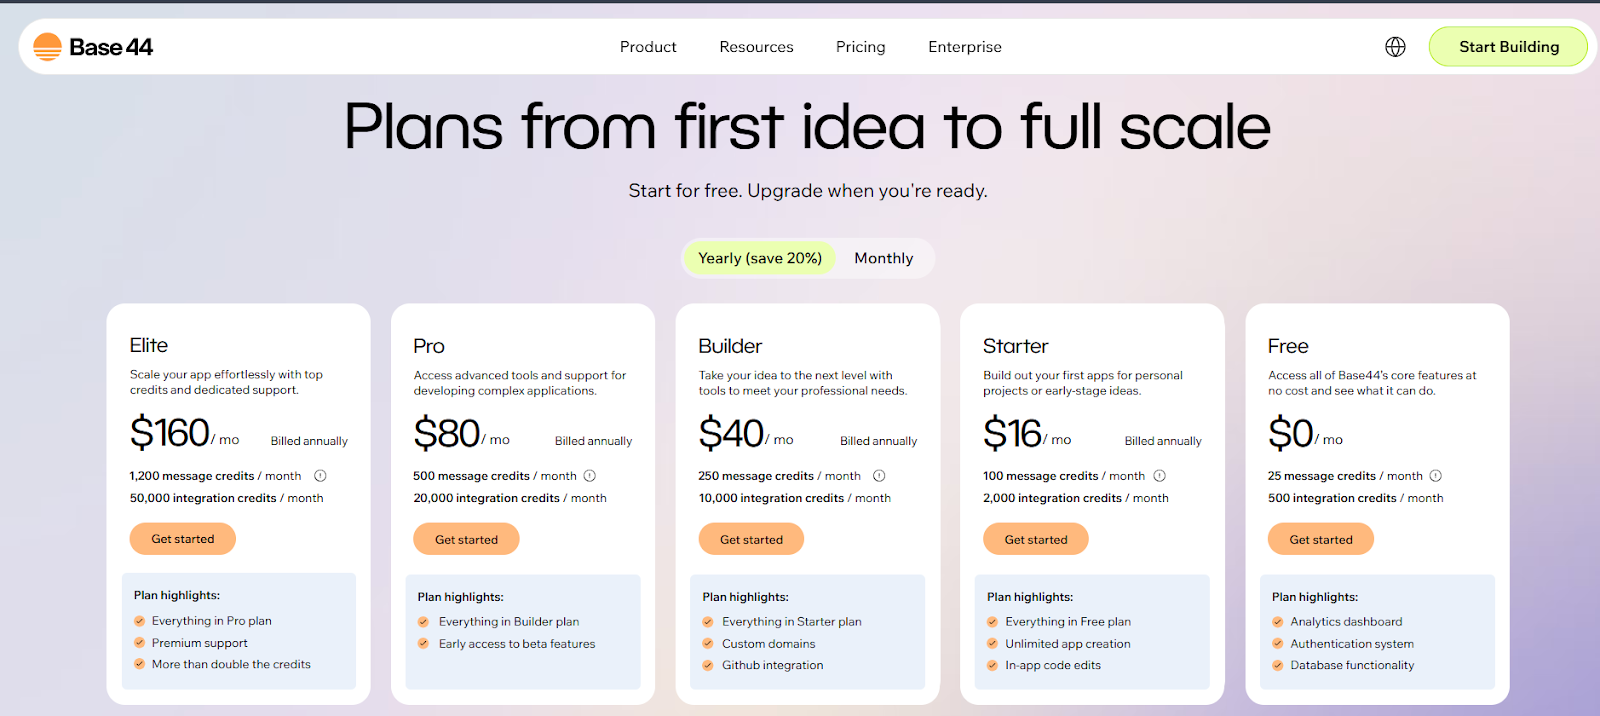Screen dimensions: 1600x716
Task: Switch billing to Monthly
Action: 883,258
